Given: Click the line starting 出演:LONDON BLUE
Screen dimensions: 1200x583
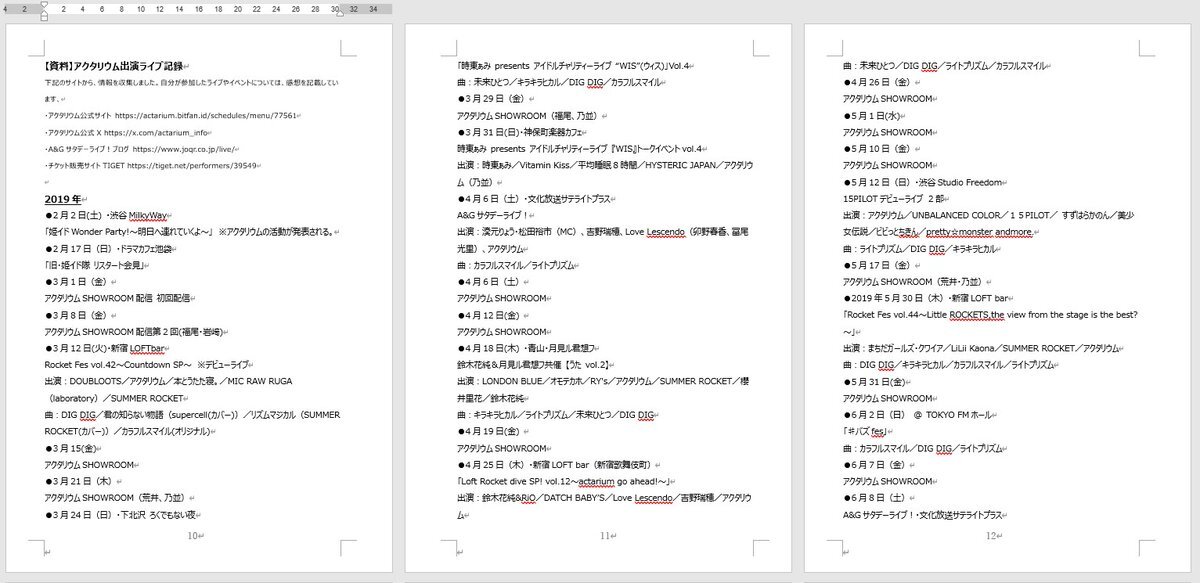Looking at the screenshot, I should (604, 382).
